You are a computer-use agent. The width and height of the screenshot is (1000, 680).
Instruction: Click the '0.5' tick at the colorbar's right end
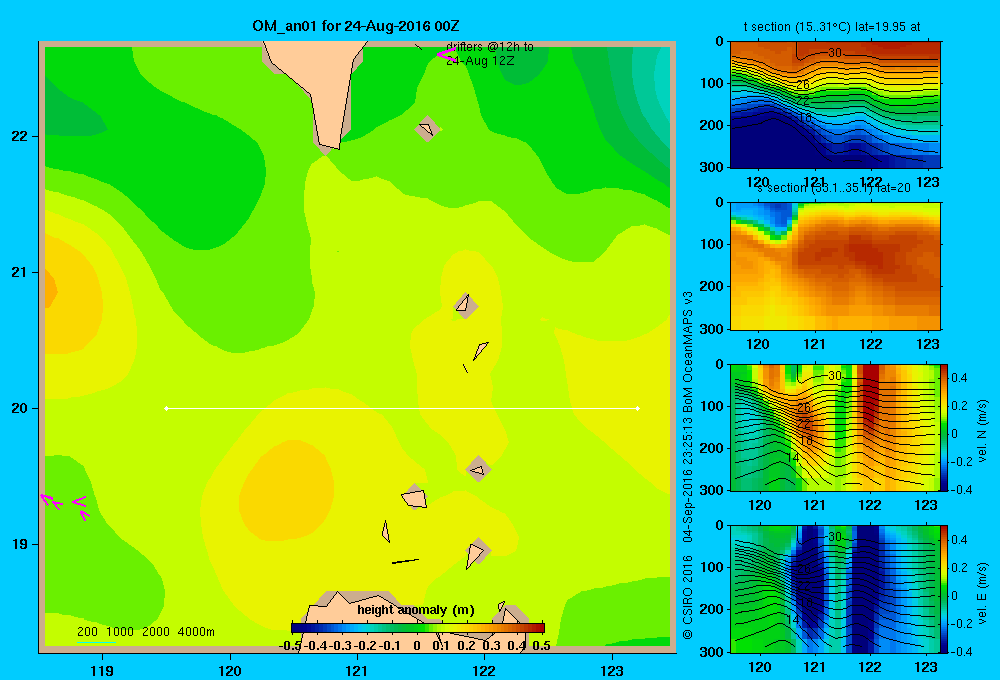click(541, 646)
